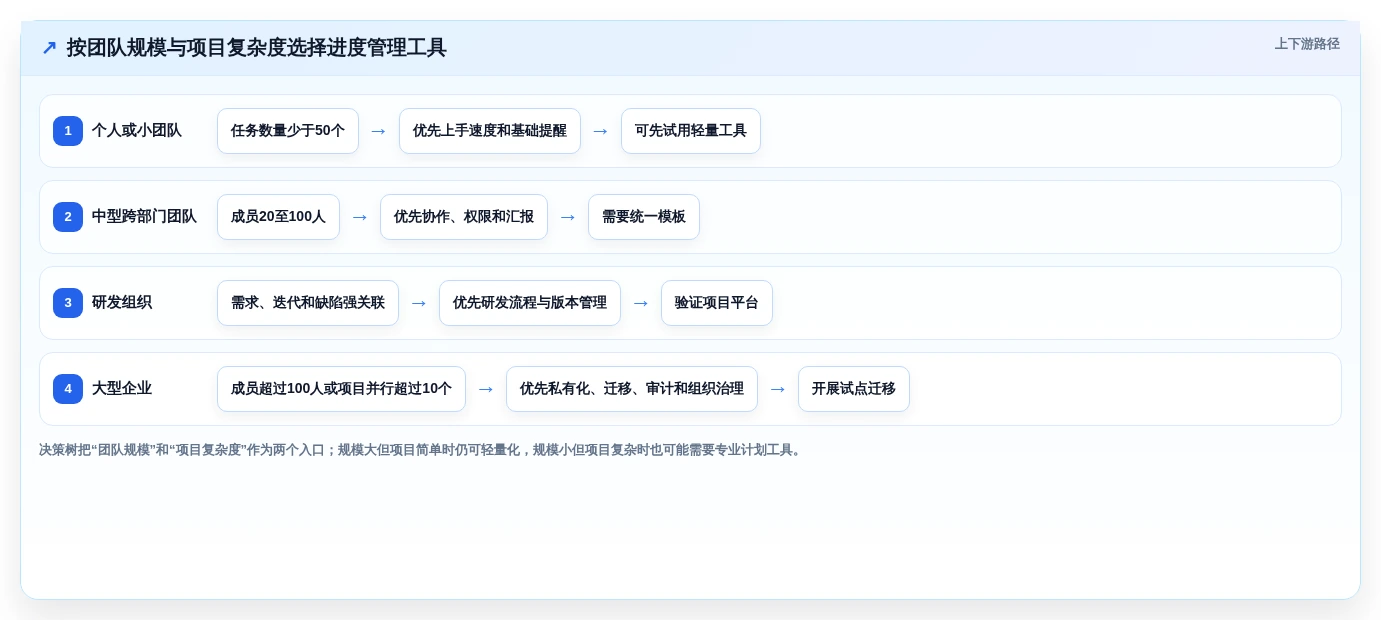Click the 个人或小团队 row label
Screen dimensions: 1381x620
coord(137,131)
